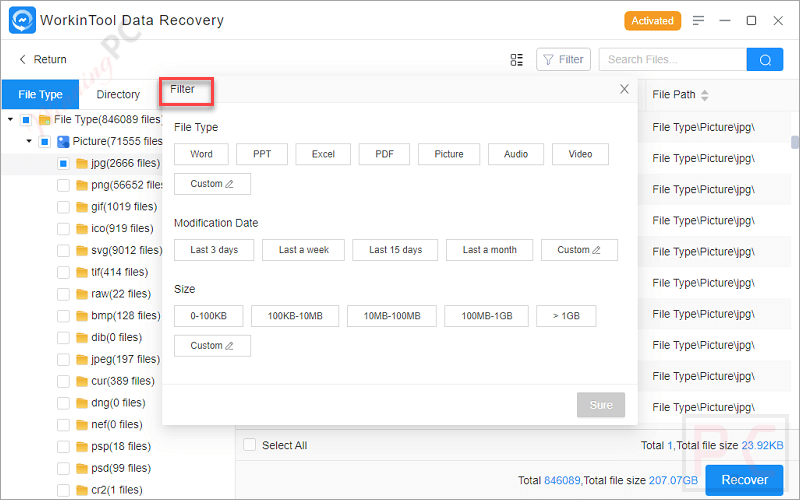Toggle the Picture category checkbox
800x500 pixels.
tap(44, 141)
